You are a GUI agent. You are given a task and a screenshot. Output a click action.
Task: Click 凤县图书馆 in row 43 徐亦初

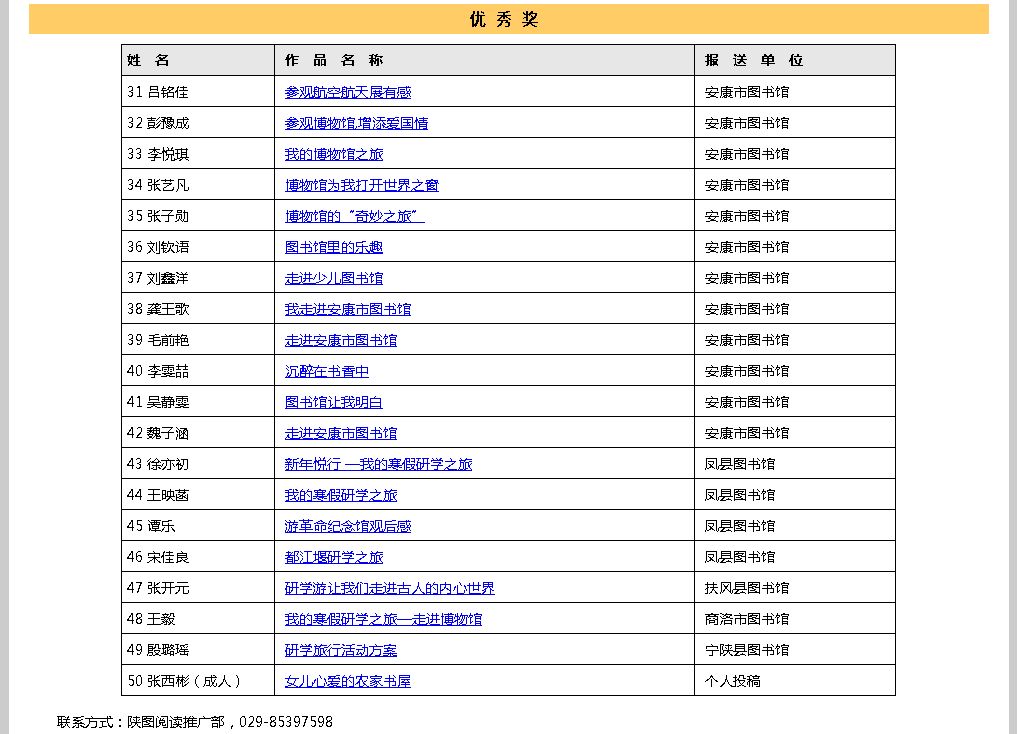[x=739, y=464]
